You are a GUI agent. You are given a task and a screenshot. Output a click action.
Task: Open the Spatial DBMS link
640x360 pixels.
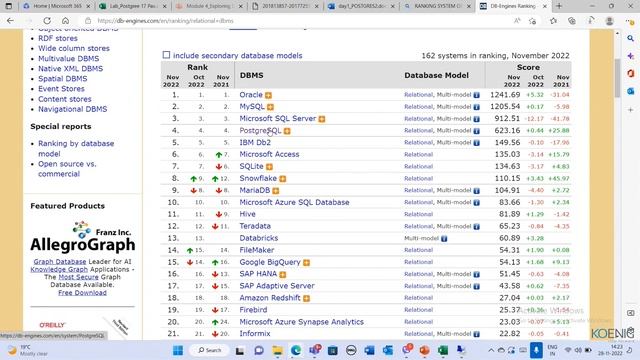tap(62, 79)
